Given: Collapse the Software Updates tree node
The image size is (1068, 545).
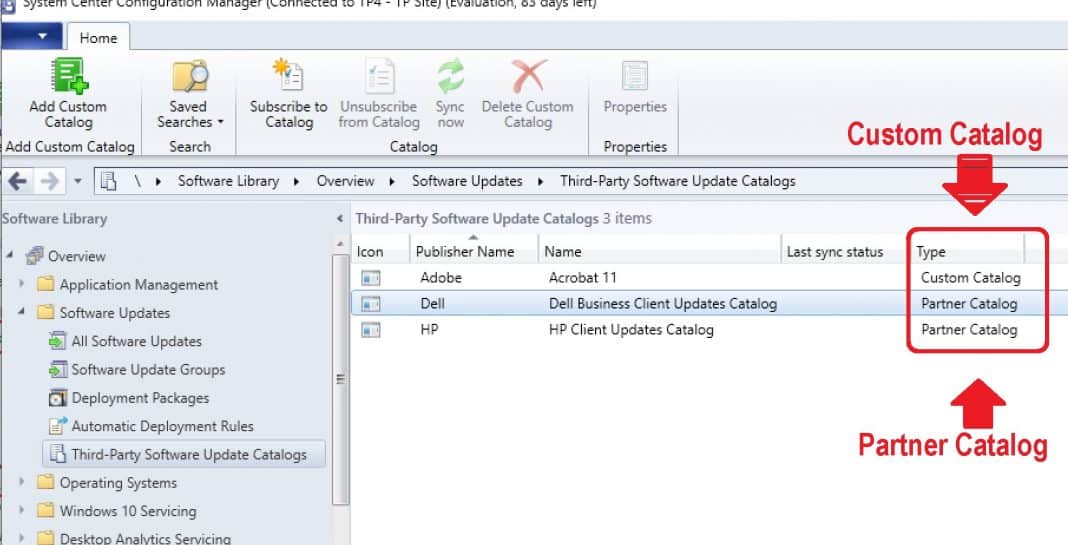Looking at the screenshot, I should [21, 312].
